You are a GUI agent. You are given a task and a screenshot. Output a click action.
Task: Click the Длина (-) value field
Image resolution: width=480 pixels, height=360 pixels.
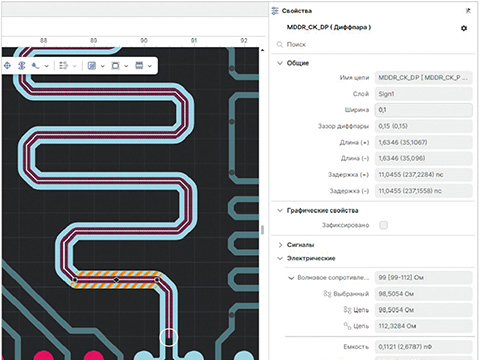point(424,158)
